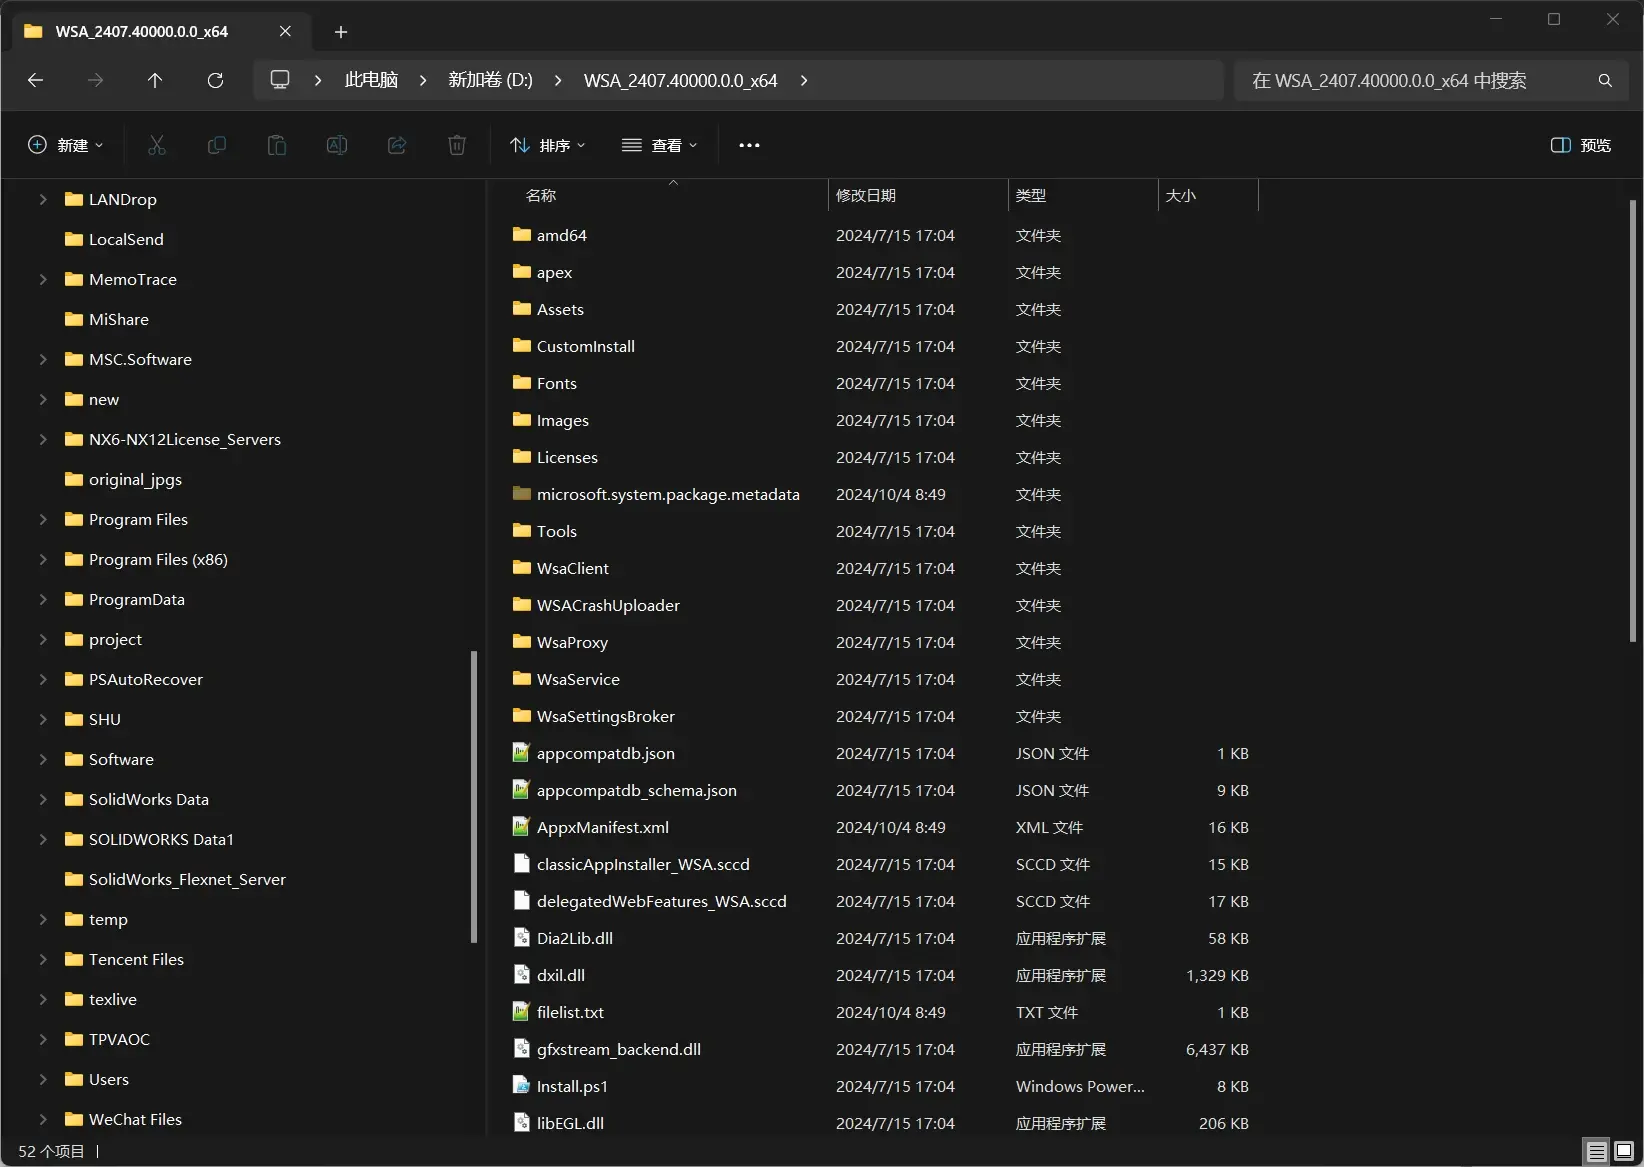Switch to details list view in status bar
The height and width of the screenshot is (1167, 1644).
coord(1597,1152)
